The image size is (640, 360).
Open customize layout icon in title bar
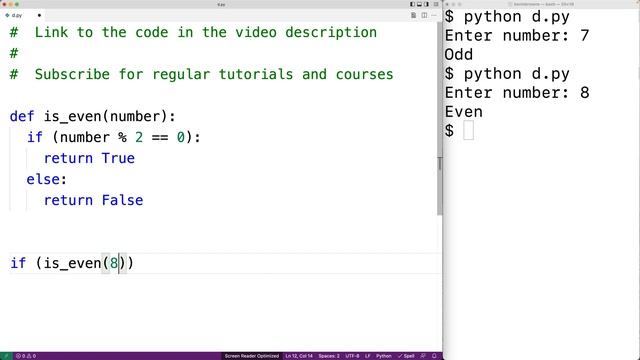point(436,4)
